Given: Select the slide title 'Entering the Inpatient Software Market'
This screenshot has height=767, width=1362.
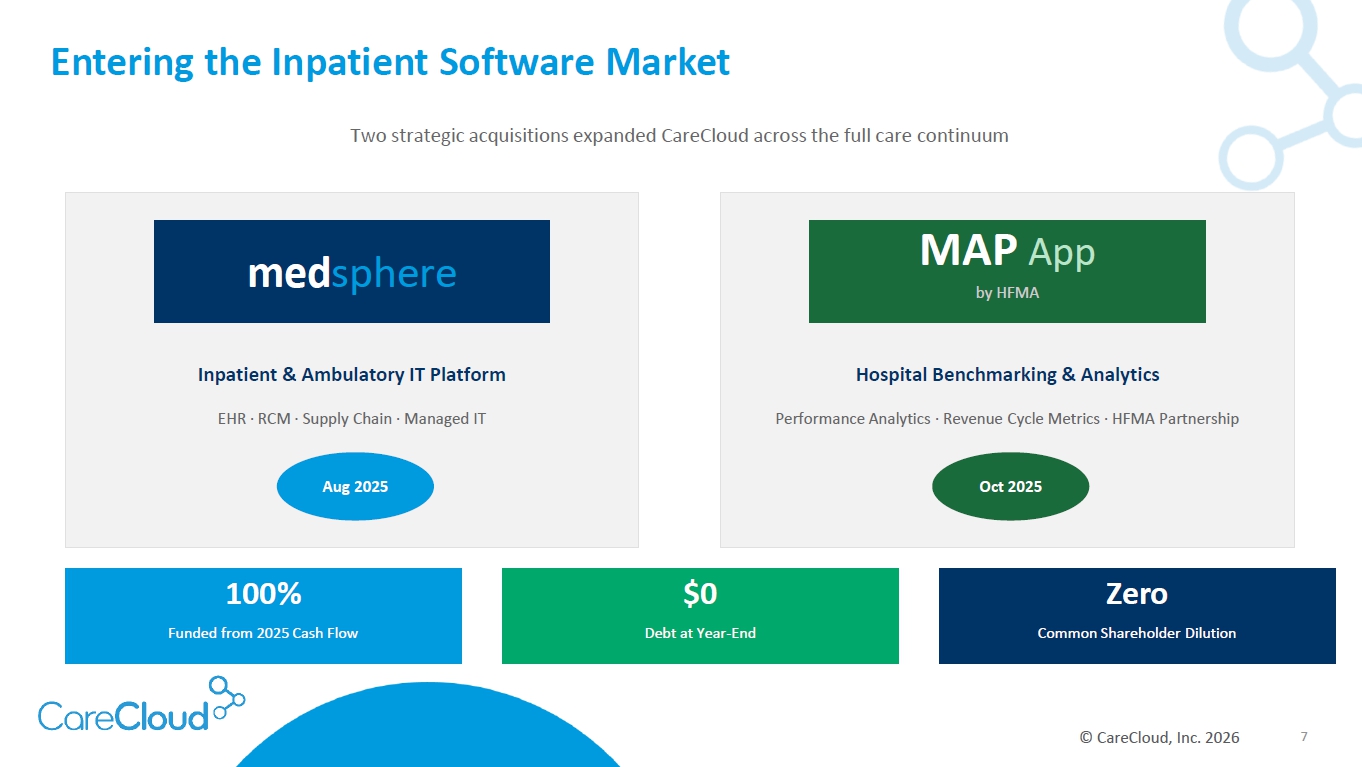Looking at the screenshot, I should click(x=390, y=62).
